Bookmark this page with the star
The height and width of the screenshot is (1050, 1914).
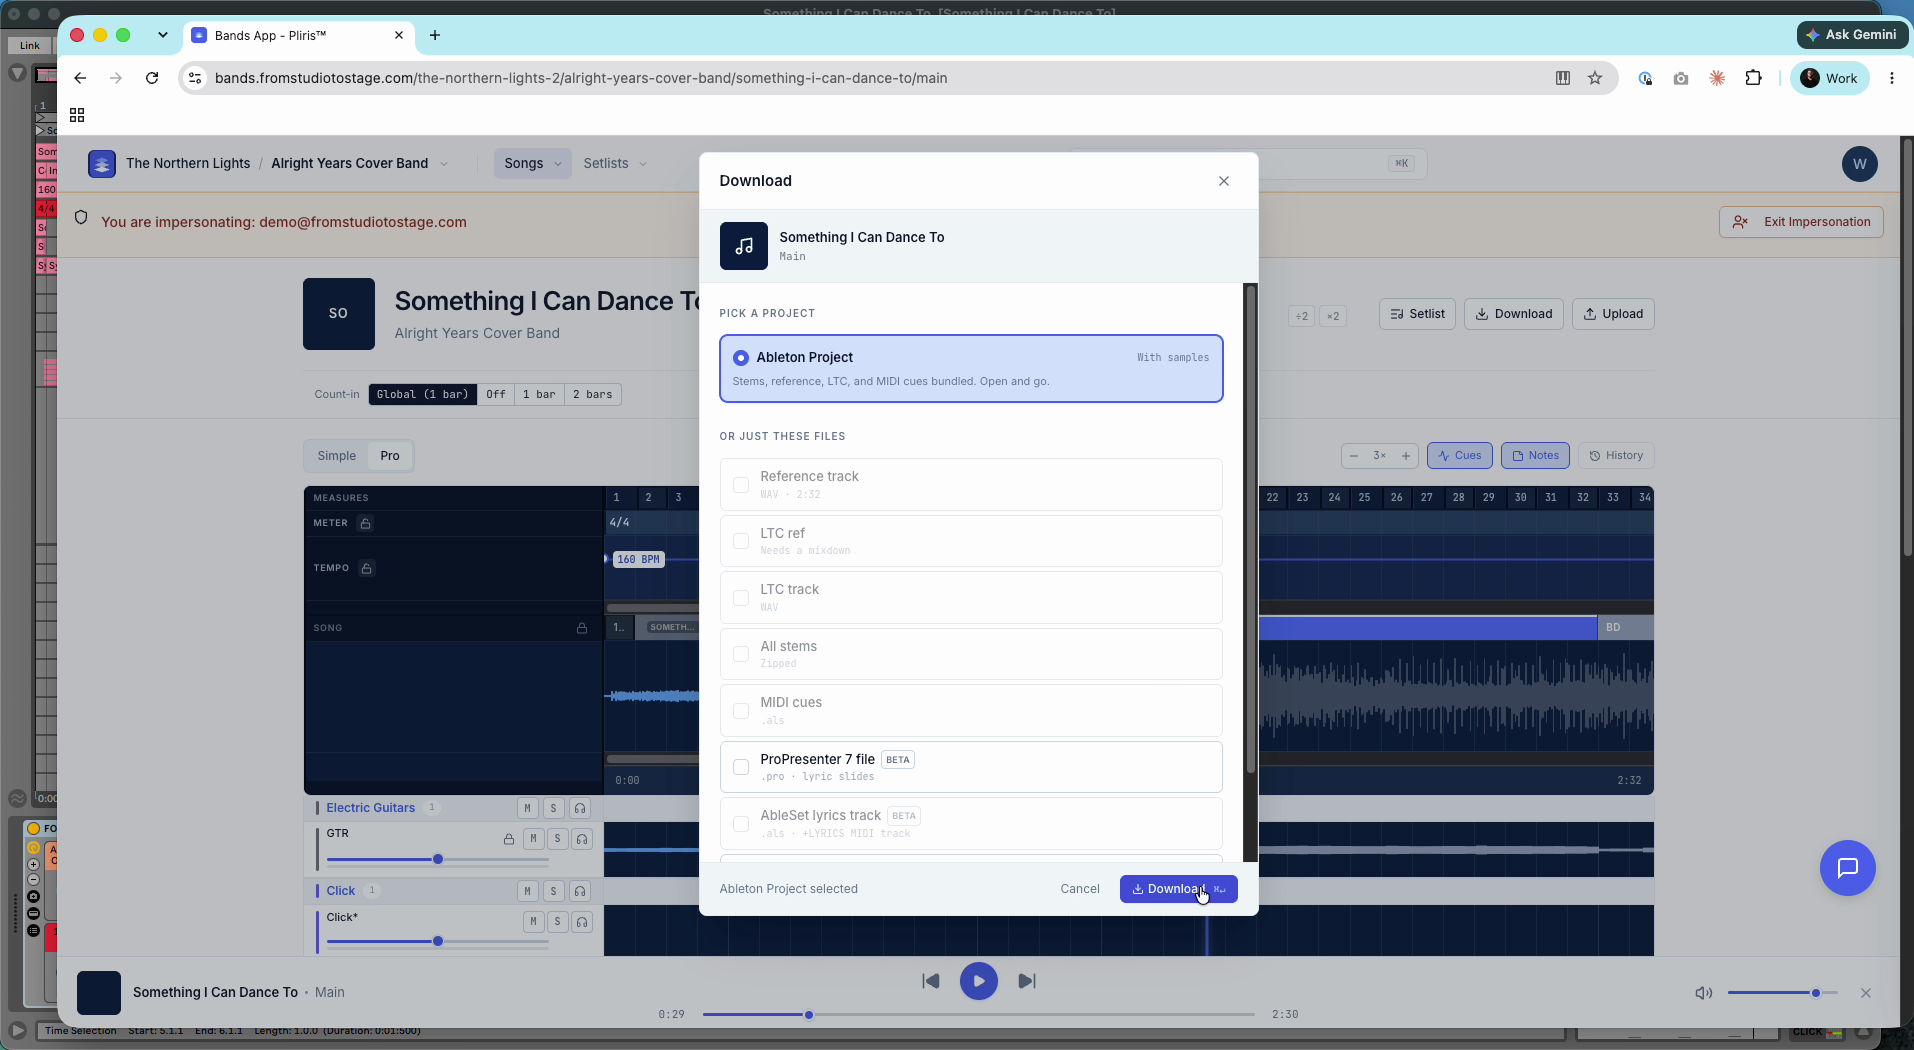tap(1595, 78)
